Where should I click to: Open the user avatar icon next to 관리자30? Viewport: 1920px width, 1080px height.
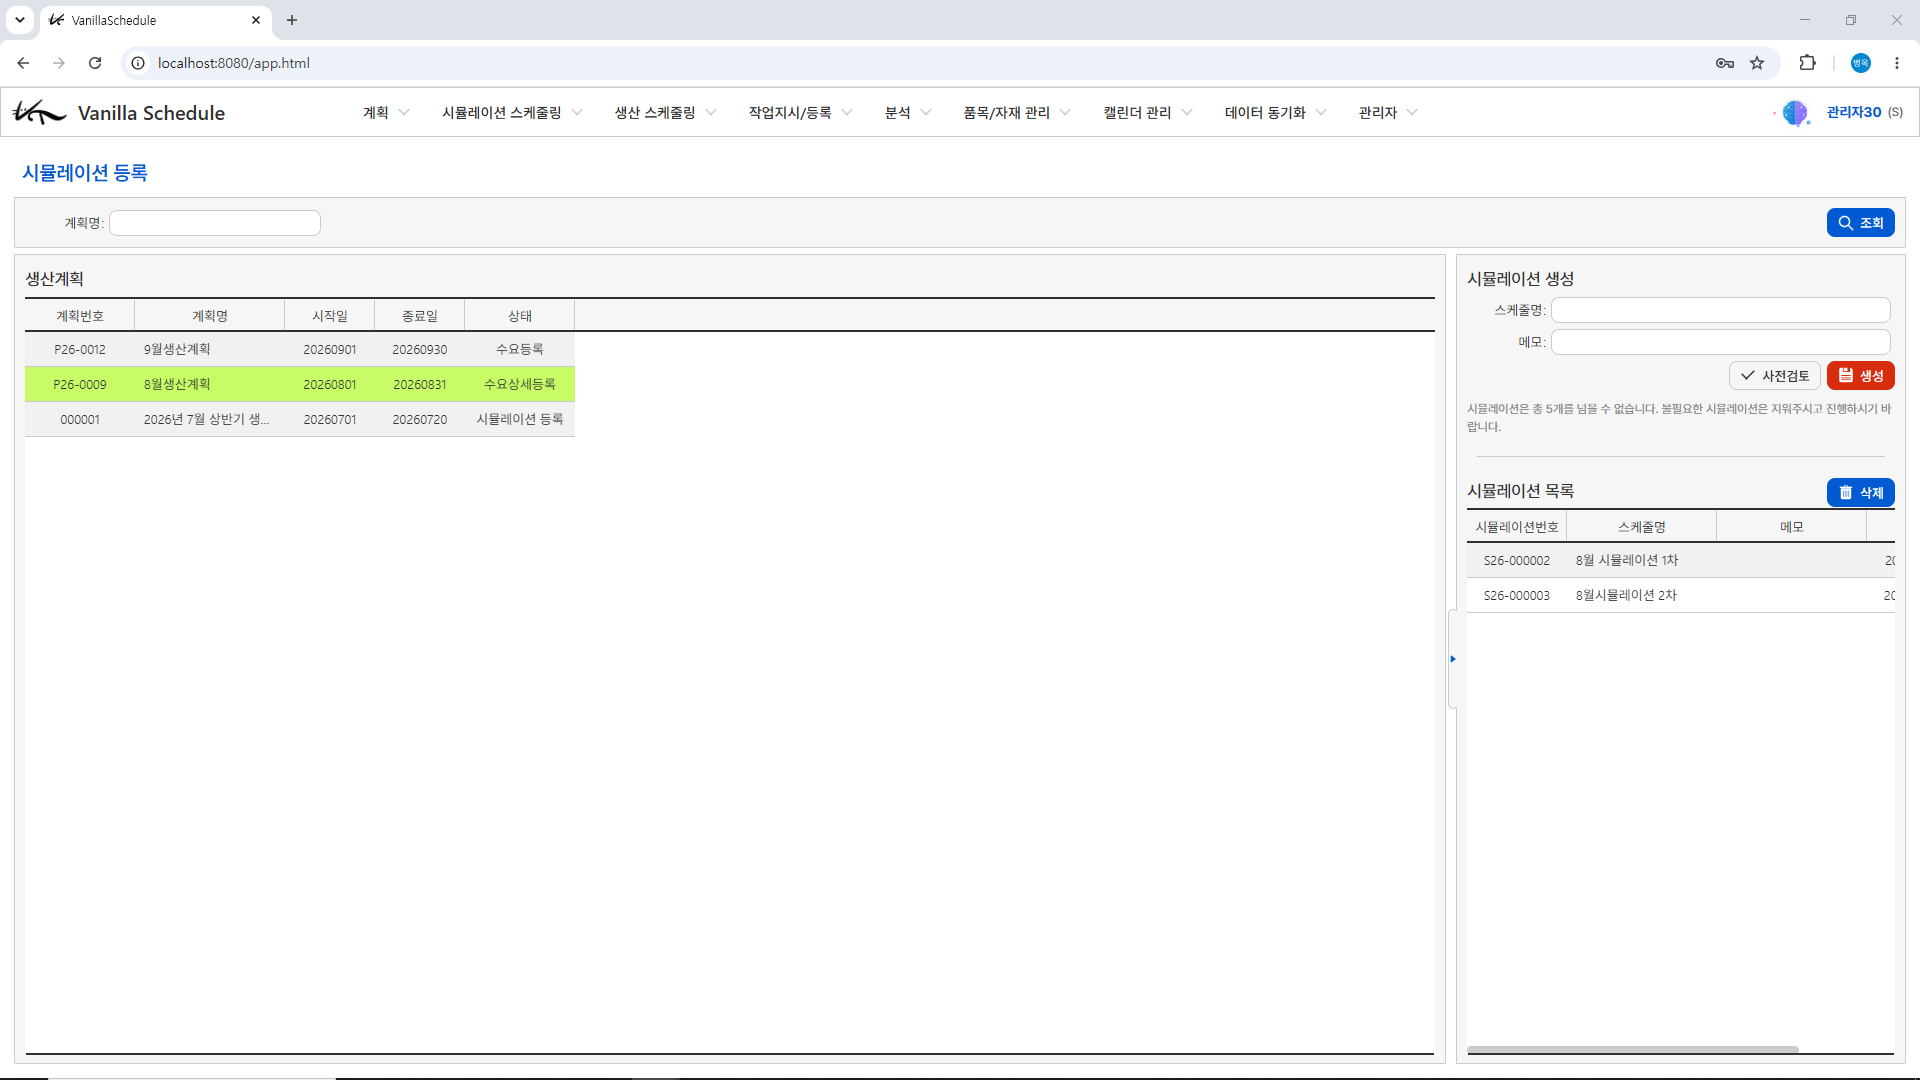[1795, 113]
